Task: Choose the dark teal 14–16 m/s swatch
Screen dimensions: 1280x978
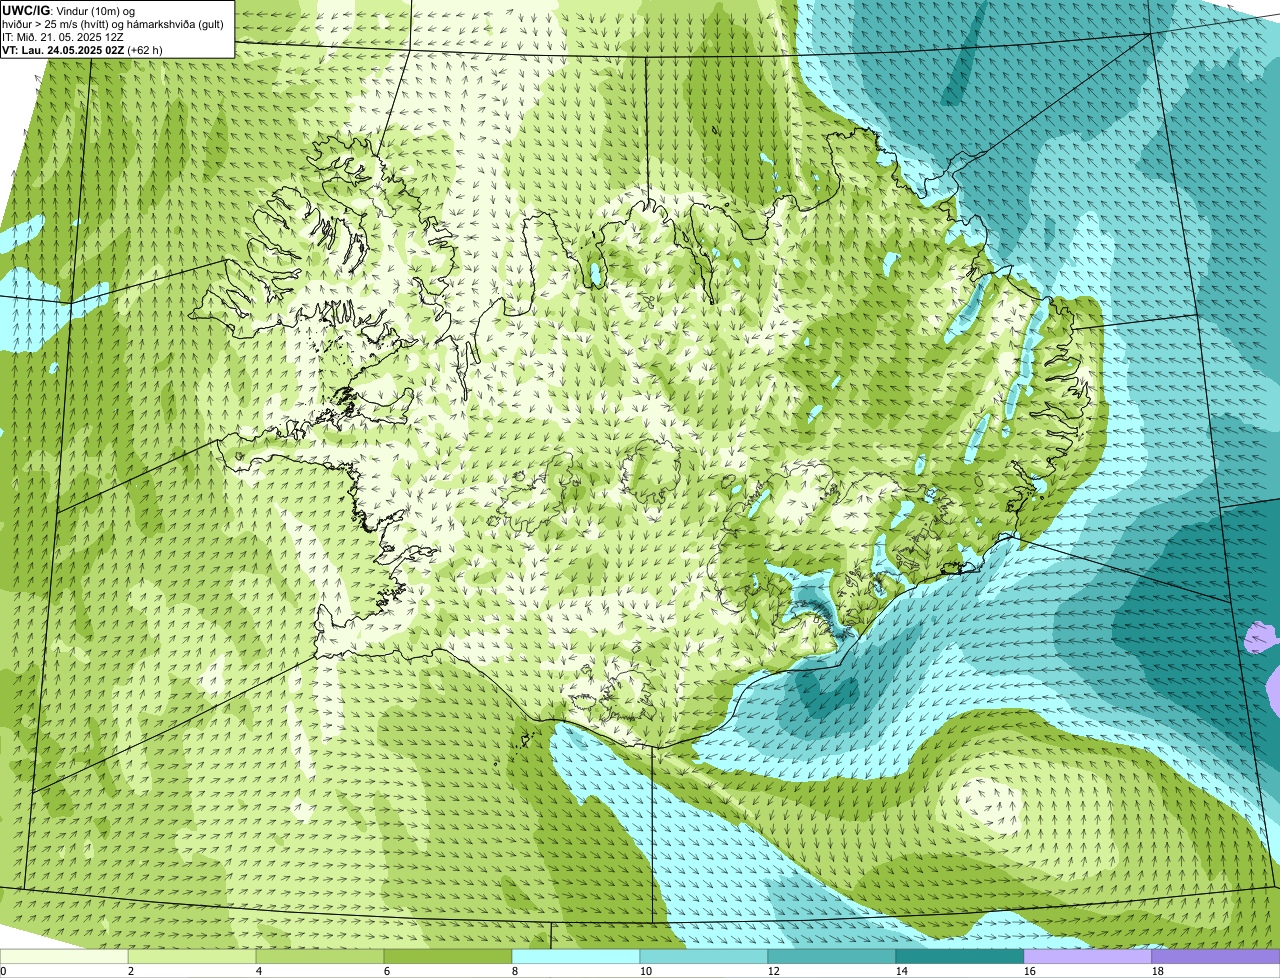Action: click(x=960, y=956)
